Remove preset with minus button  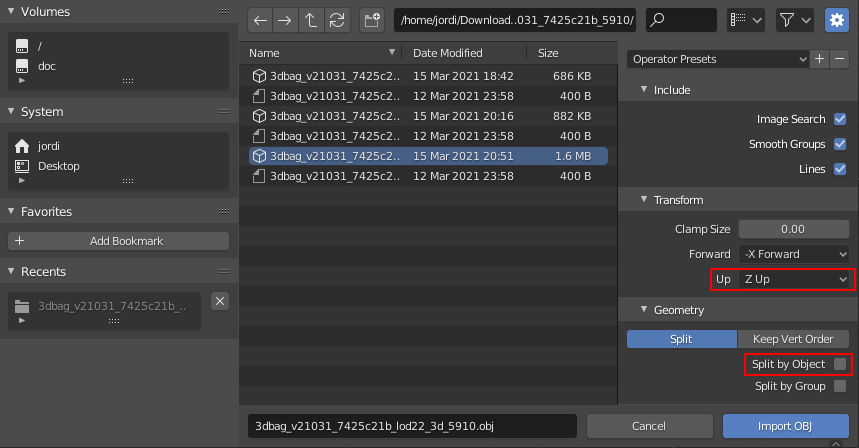[x=839, y=59]
